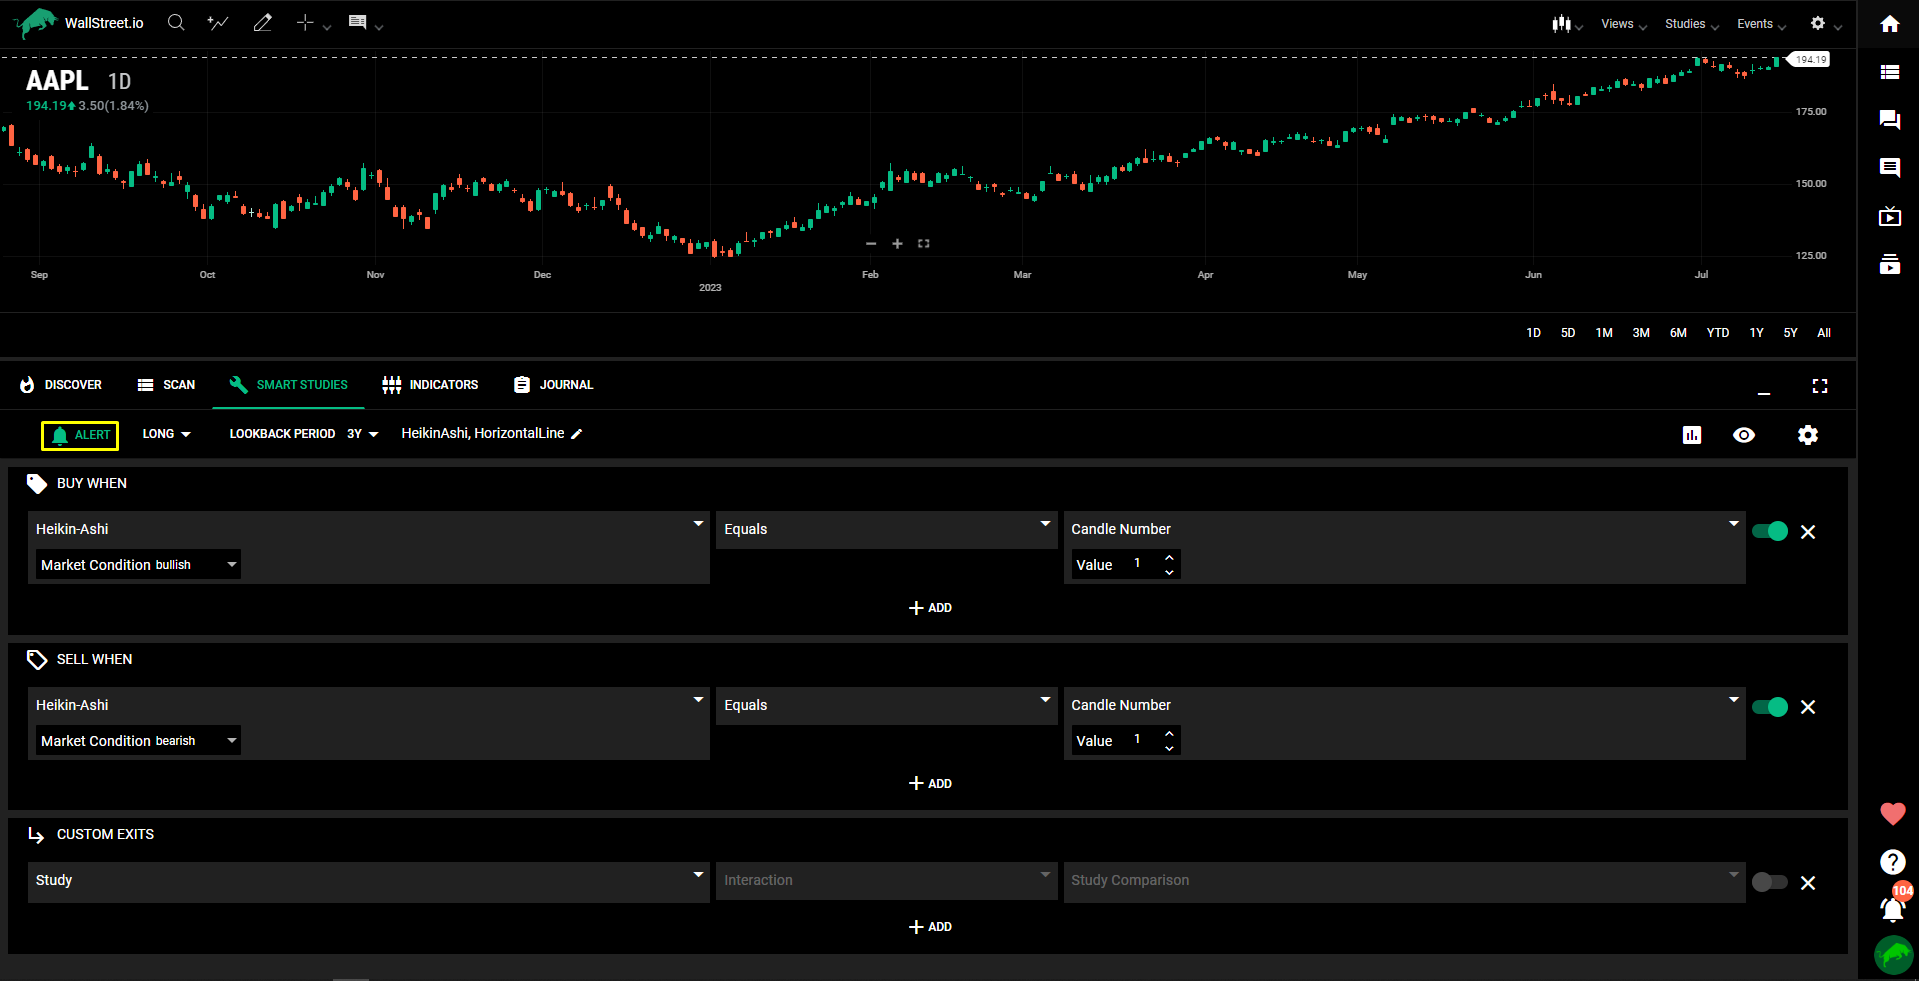Zoom out chart with minus icon
Screen dimensions: 1919x981
pos(871,244)
